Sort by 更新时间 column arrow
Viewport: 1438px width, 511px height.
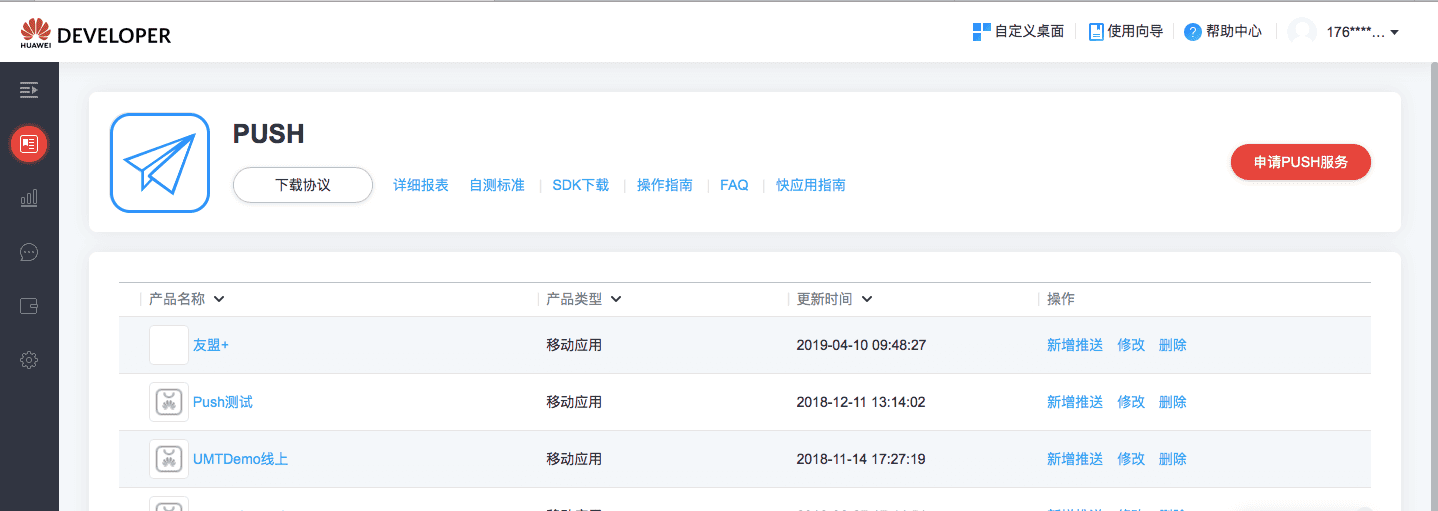(866, 299)
